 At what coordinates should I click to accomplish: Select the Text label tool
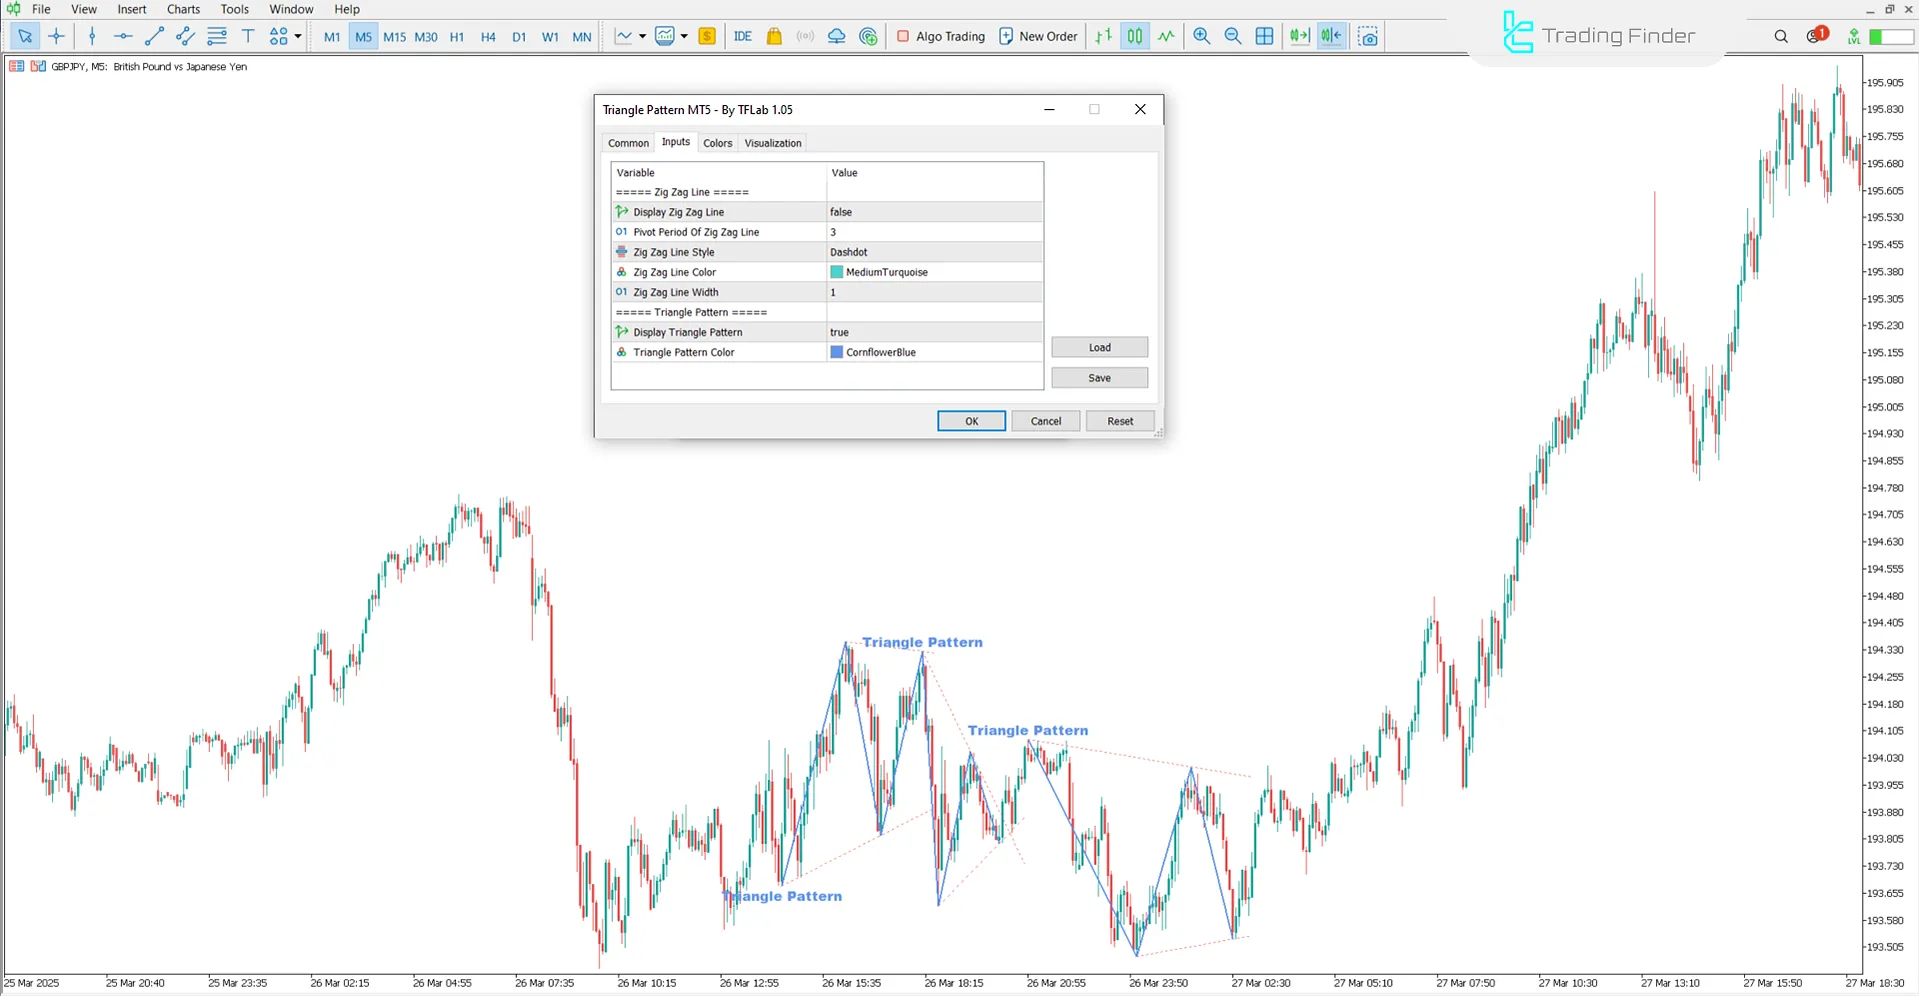tap(248, 36)
